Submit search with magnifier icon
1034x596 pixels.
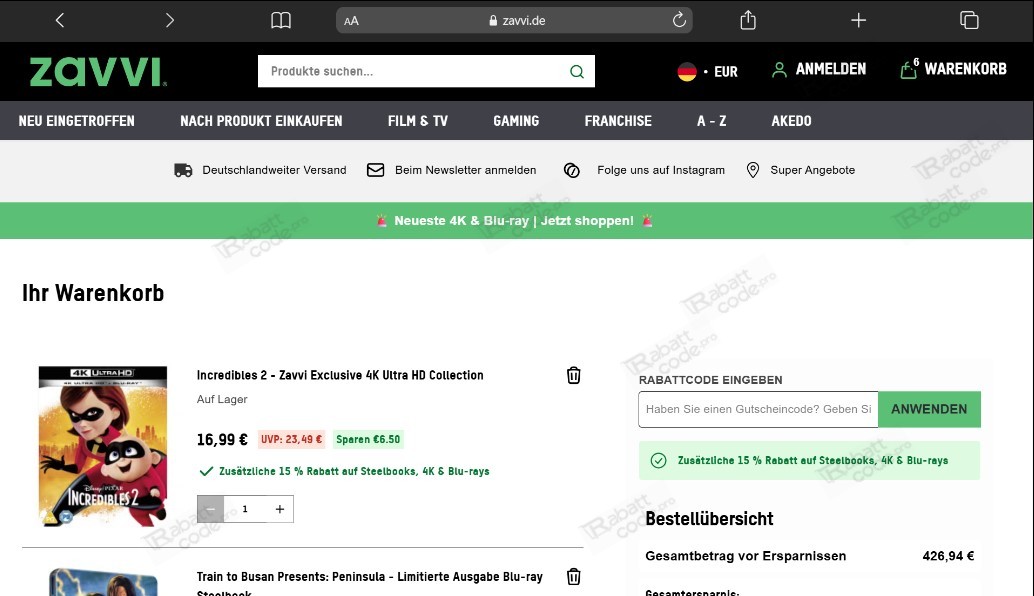click(577, 71)
